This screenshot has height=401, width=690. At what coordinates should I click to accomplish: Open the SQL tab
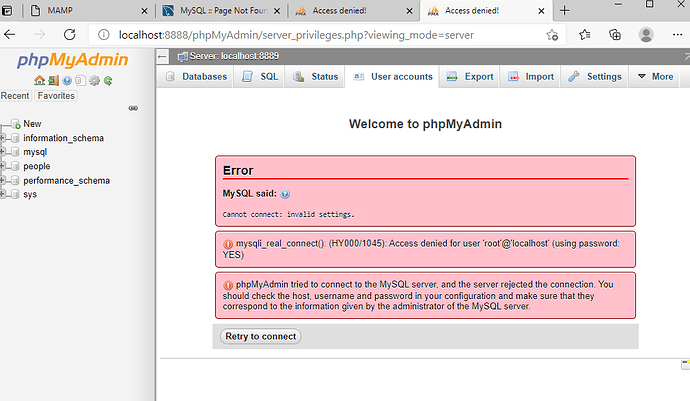(x=260, y=77)
